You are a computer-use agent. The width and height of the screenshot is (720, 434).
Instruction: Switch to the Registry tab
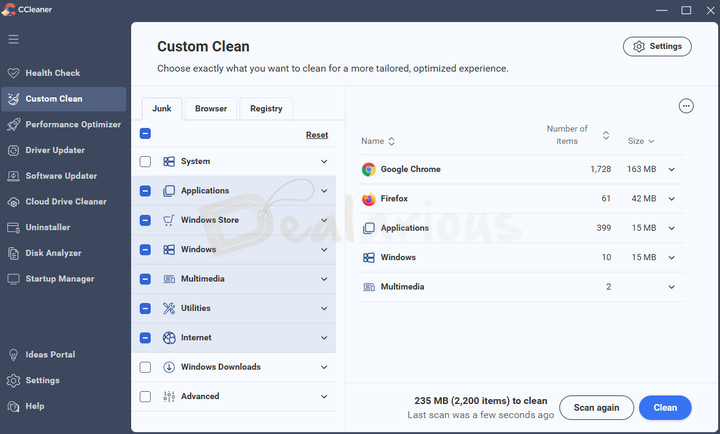pos(266,108)
